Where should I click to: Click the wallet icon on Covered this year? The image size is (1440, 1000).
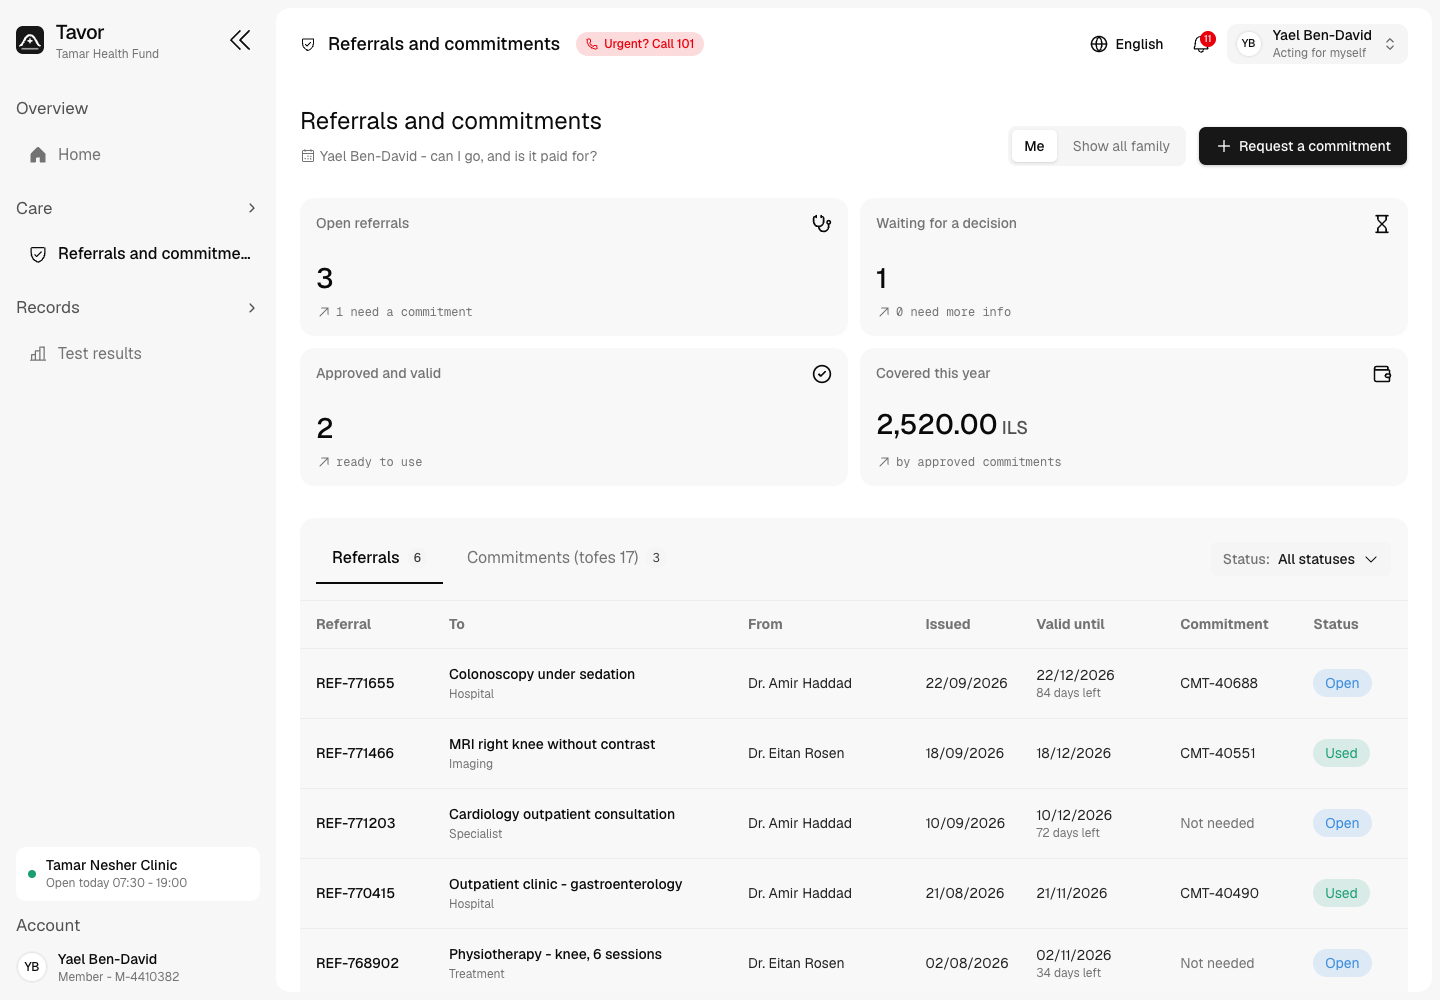tap(1382, 374)
